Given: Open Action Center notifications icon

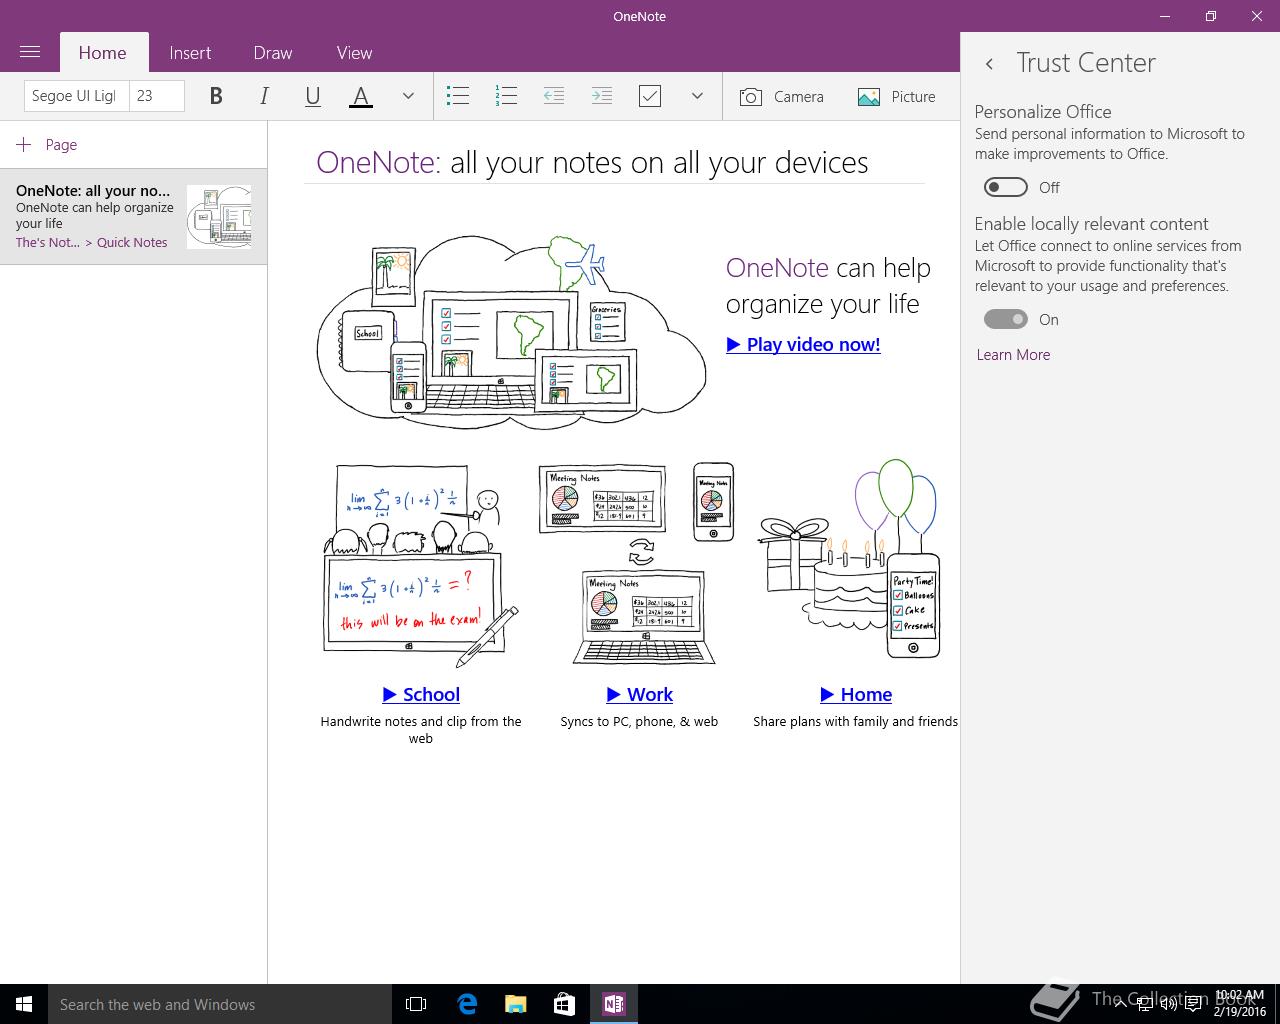Looking at the screenshot, I should 1193,1004.
